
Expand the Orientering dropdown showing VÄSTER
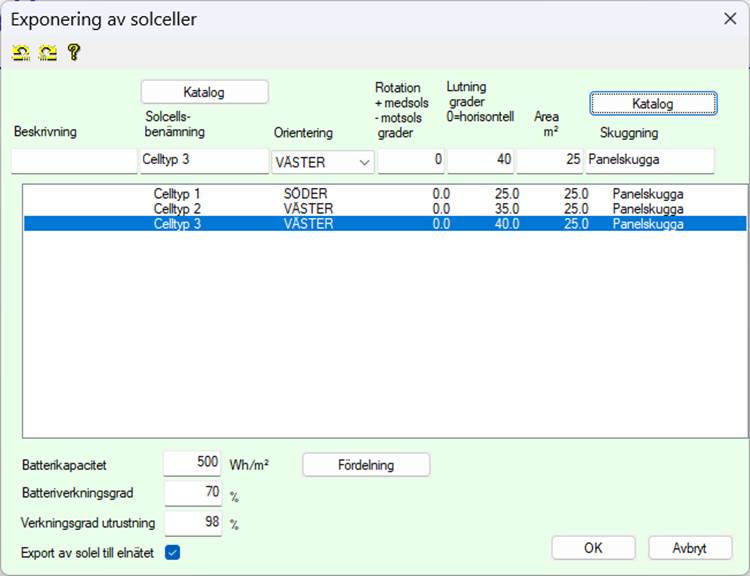[322, 162]
